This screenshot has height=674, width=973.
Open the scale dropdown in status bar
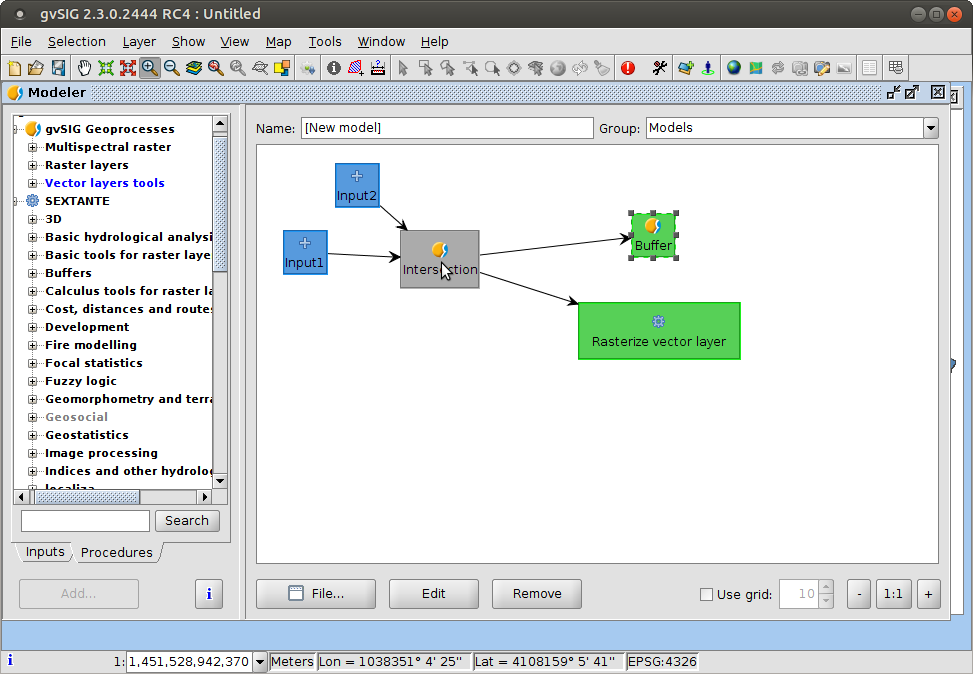pos(260,661)
